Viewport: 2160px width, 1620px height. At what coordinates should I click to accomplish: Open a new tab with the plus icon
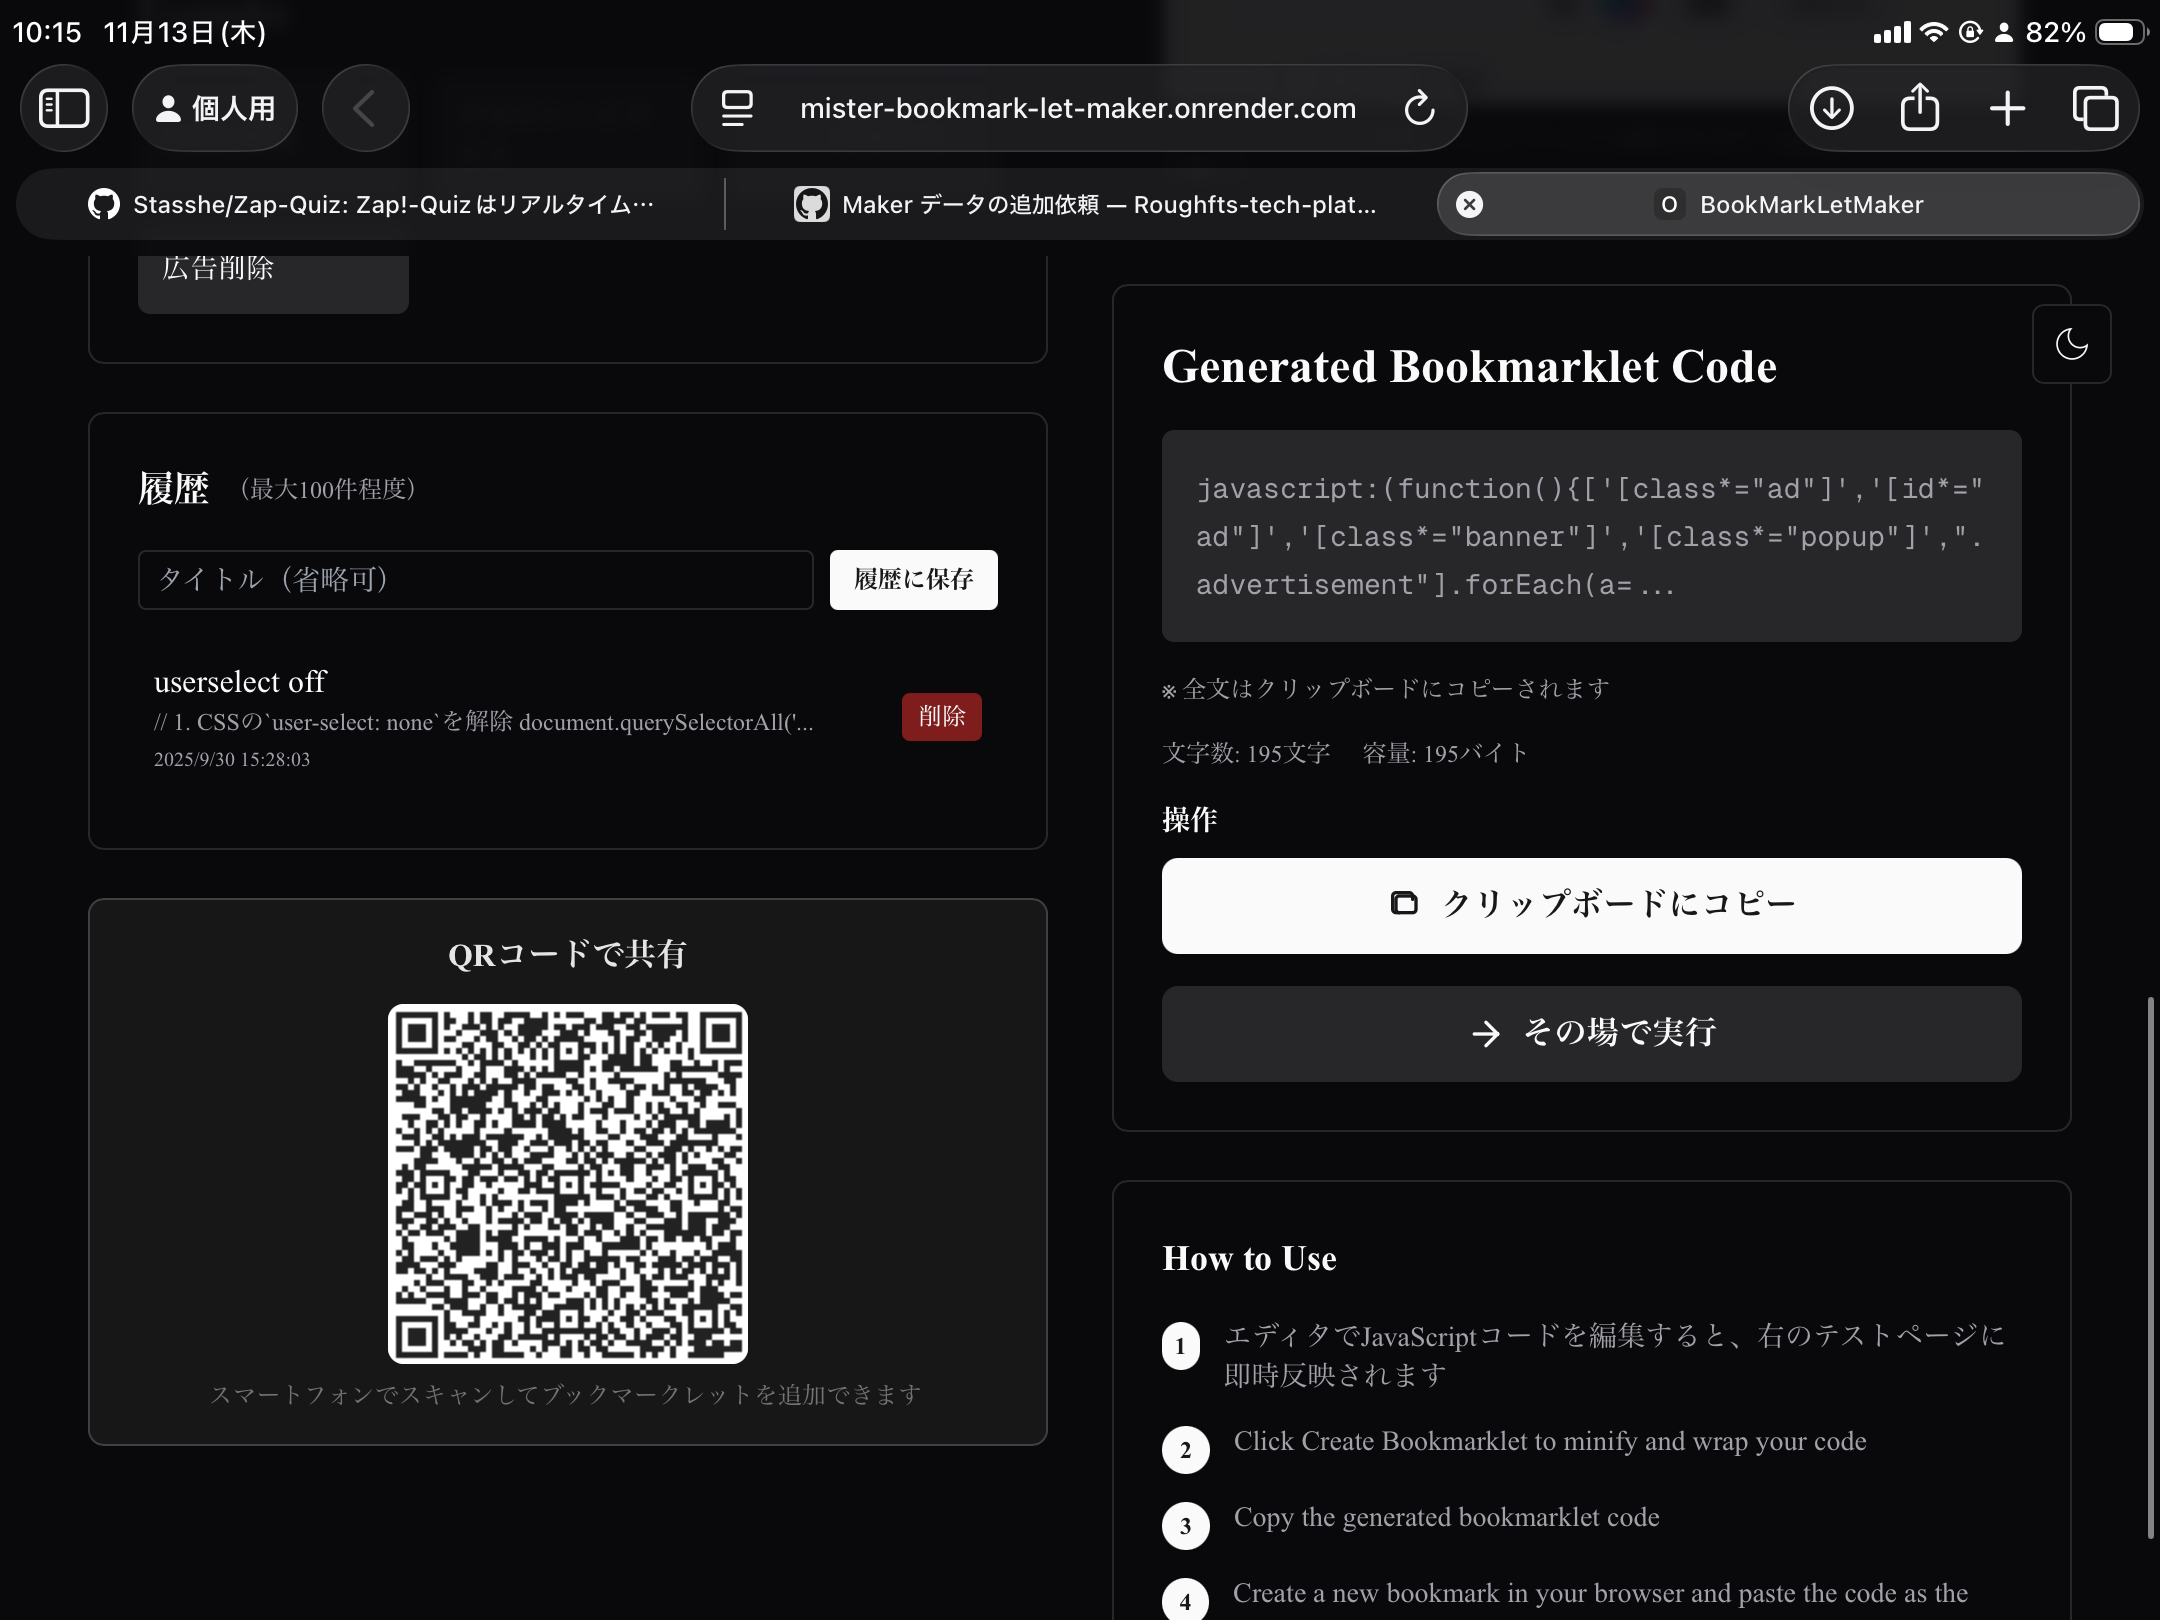pos(2005,108)
